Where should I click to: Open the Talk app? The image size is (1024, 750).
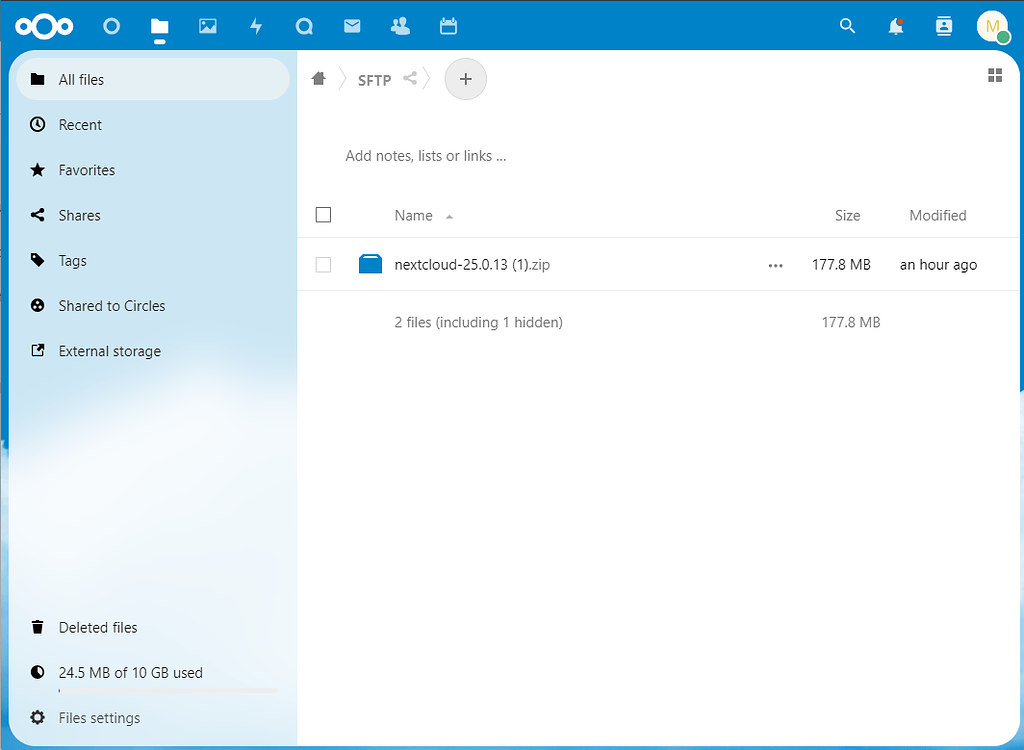tap(304, 26)
